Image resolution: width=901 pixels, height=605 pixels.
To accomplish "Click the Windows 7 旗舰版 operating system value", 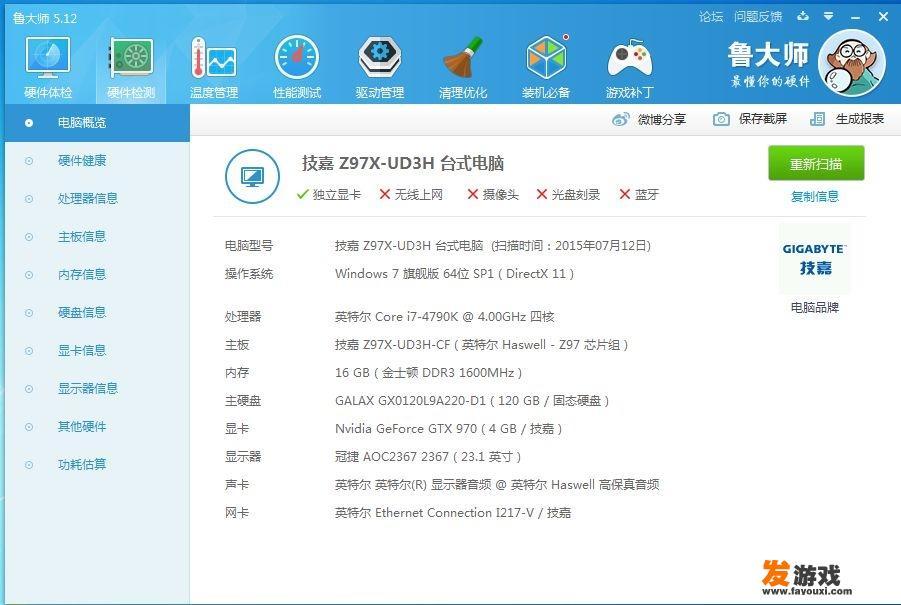I will [x=455, y=273].
